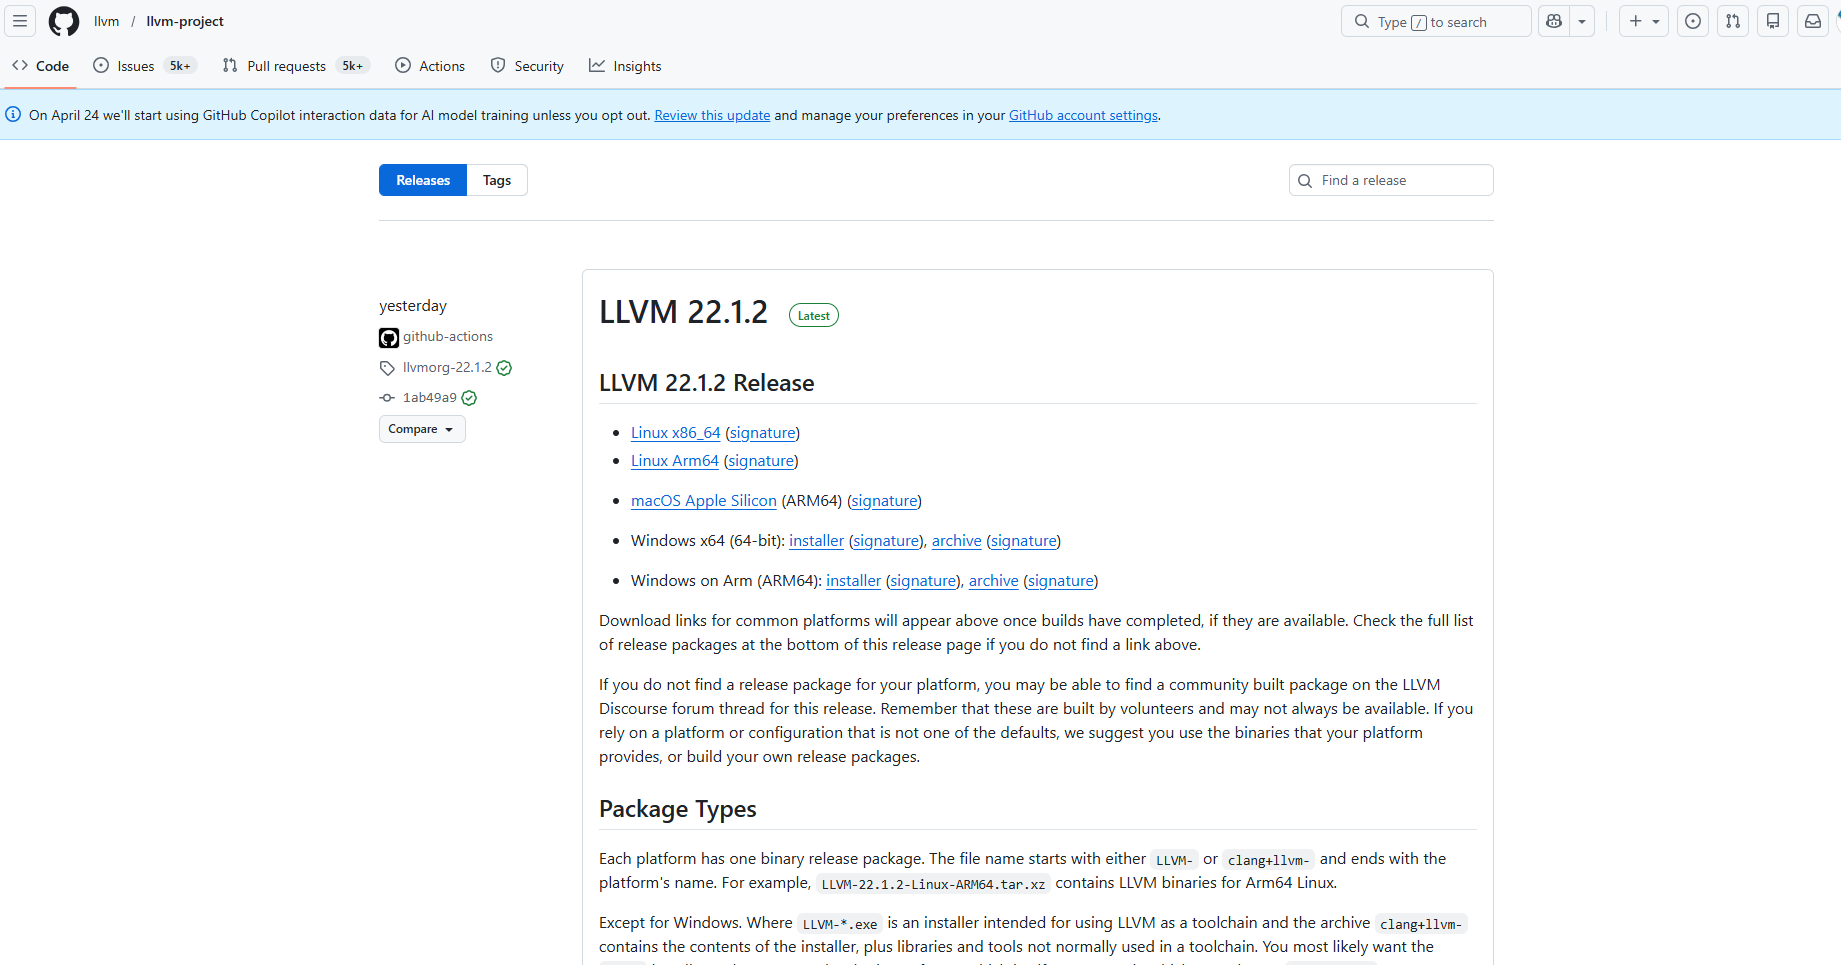Switch to the Code tab

pyautogui.click(x=41, y=66)
